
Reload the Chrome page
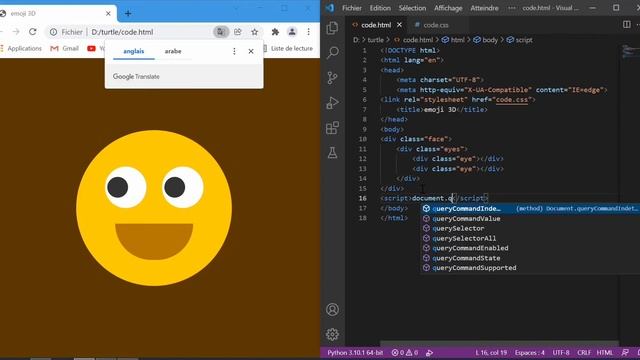point(33,31)
